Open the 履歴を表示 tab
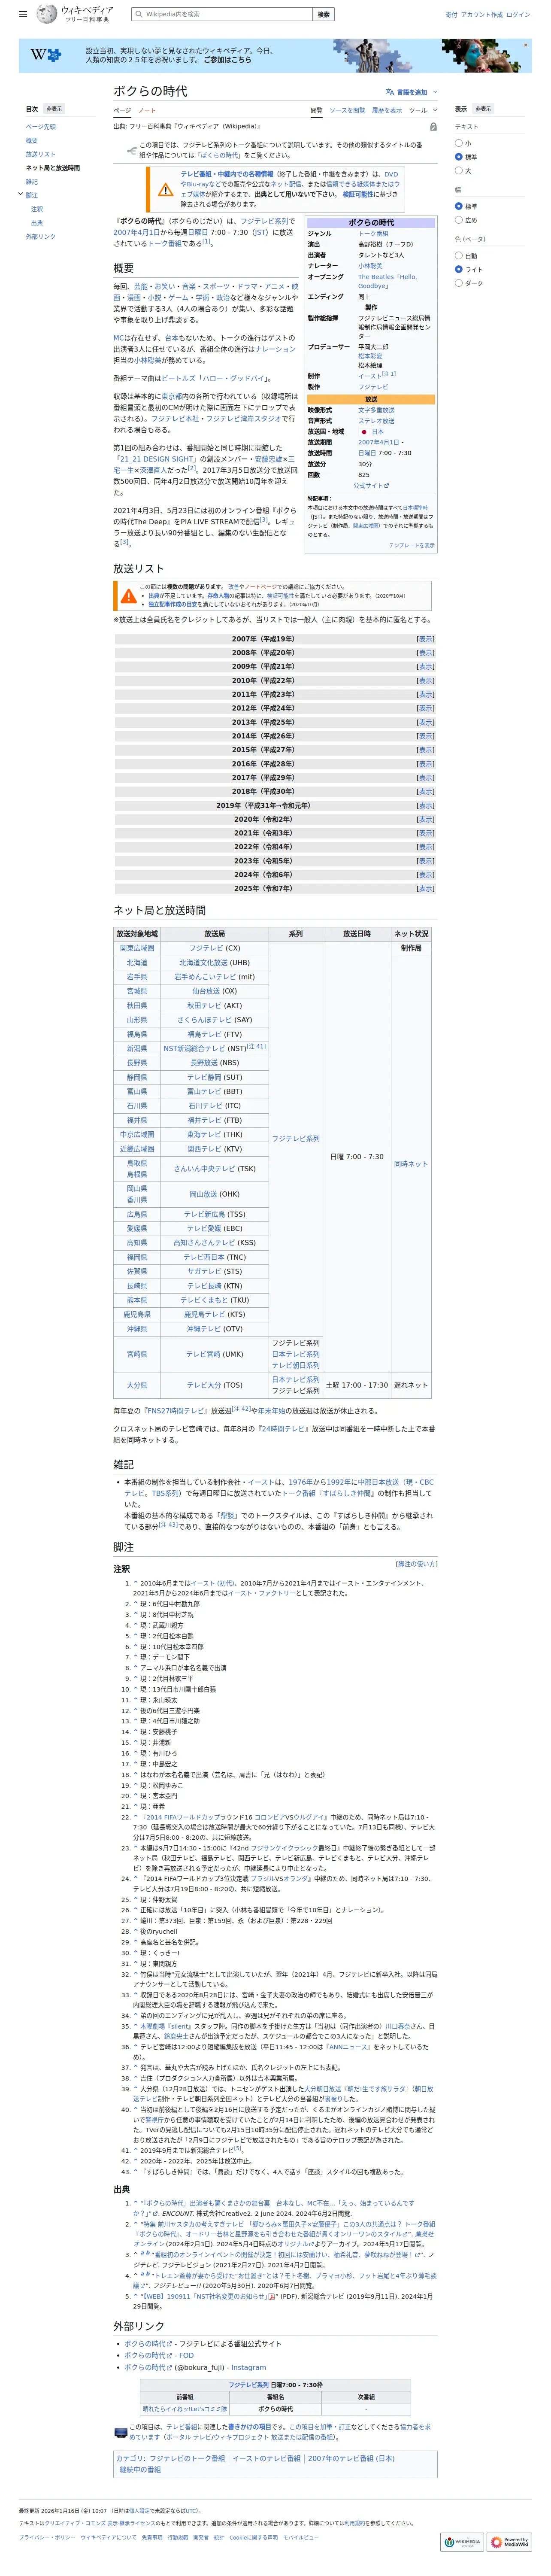551x2576 pixels. tap(387, 110)
